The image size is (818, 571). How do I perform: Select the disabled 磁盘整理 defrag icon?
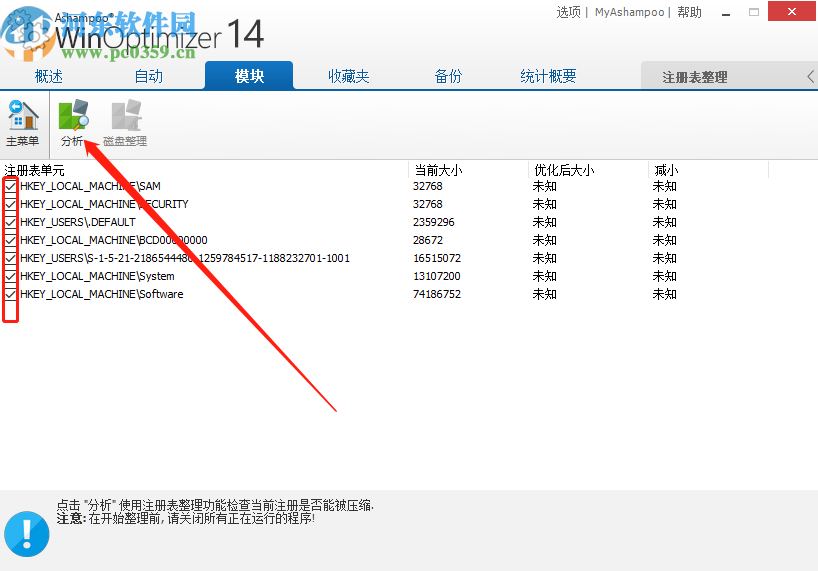pos(125,123)
